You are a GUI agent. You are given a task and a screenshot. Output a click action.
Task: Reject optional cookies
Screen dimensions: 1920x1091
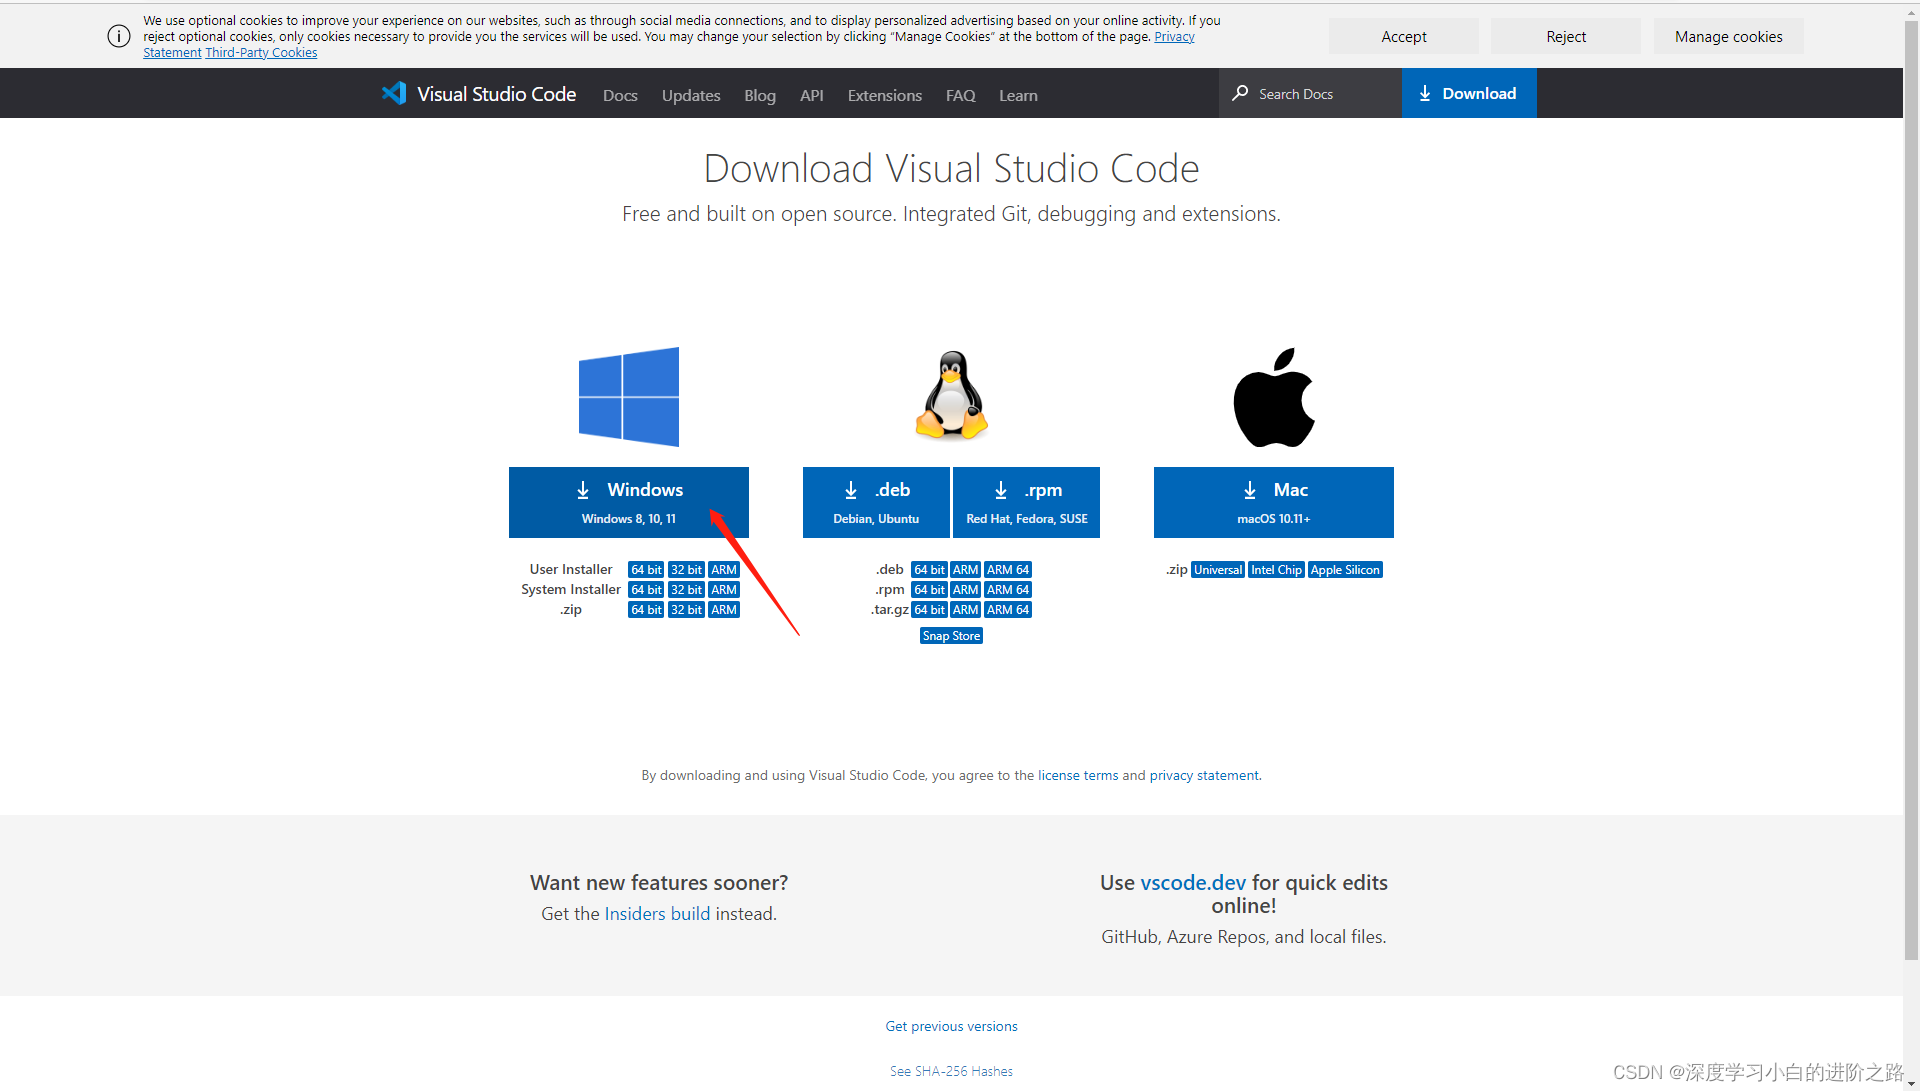[1566, 36]
